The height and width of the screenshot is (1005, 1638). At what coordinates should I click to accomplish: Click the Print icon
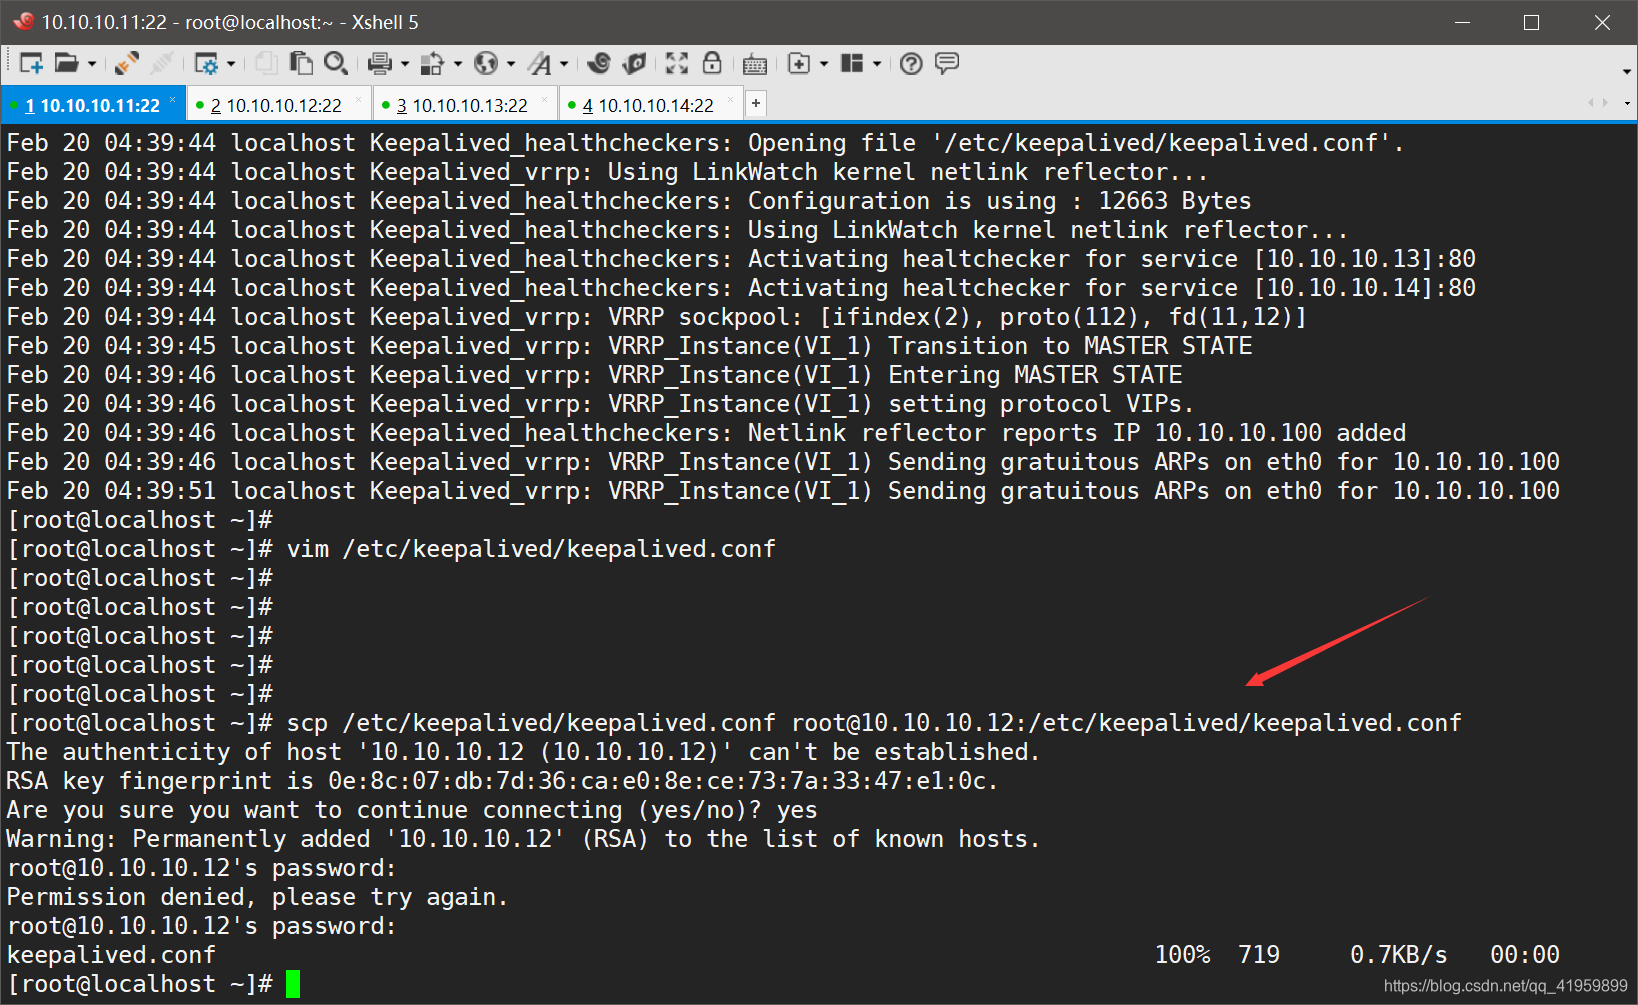click(379, 64)
